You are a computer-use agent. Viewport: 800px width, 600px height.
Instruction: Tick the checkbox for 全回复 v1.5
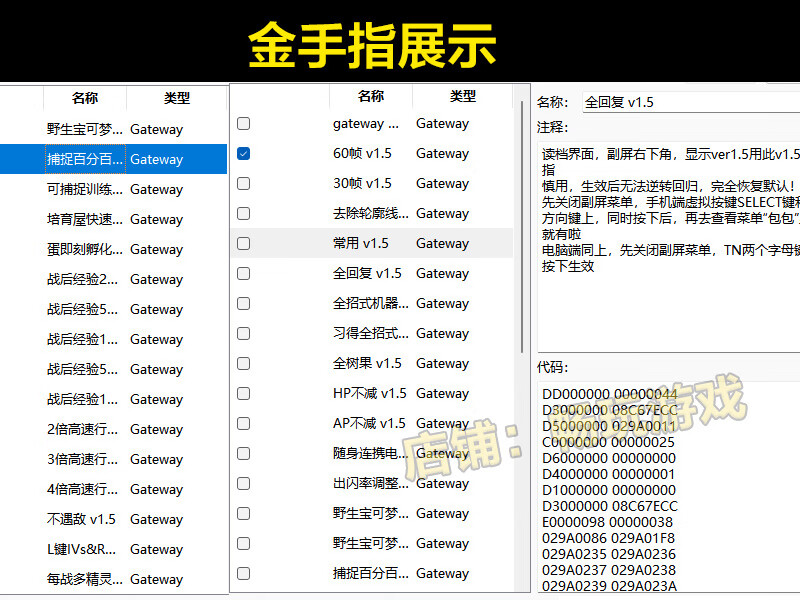(x=243, y=274)
